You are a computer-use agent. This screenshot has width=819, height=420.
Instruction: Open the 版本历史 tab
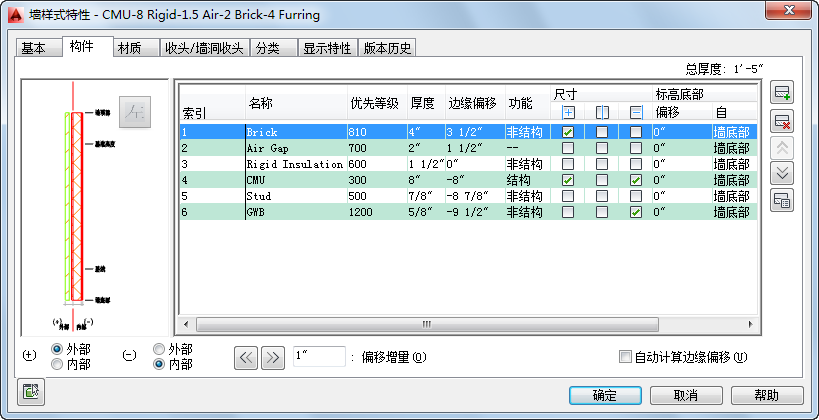tap(387, 48)
